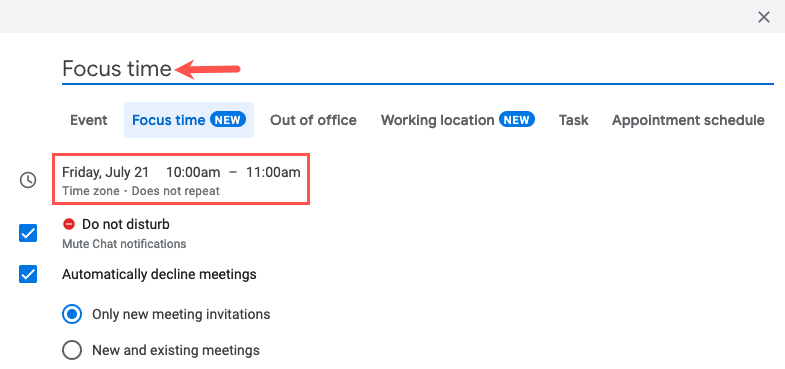
Task: Click the clock icon beside the date
Action: point(28,180)
